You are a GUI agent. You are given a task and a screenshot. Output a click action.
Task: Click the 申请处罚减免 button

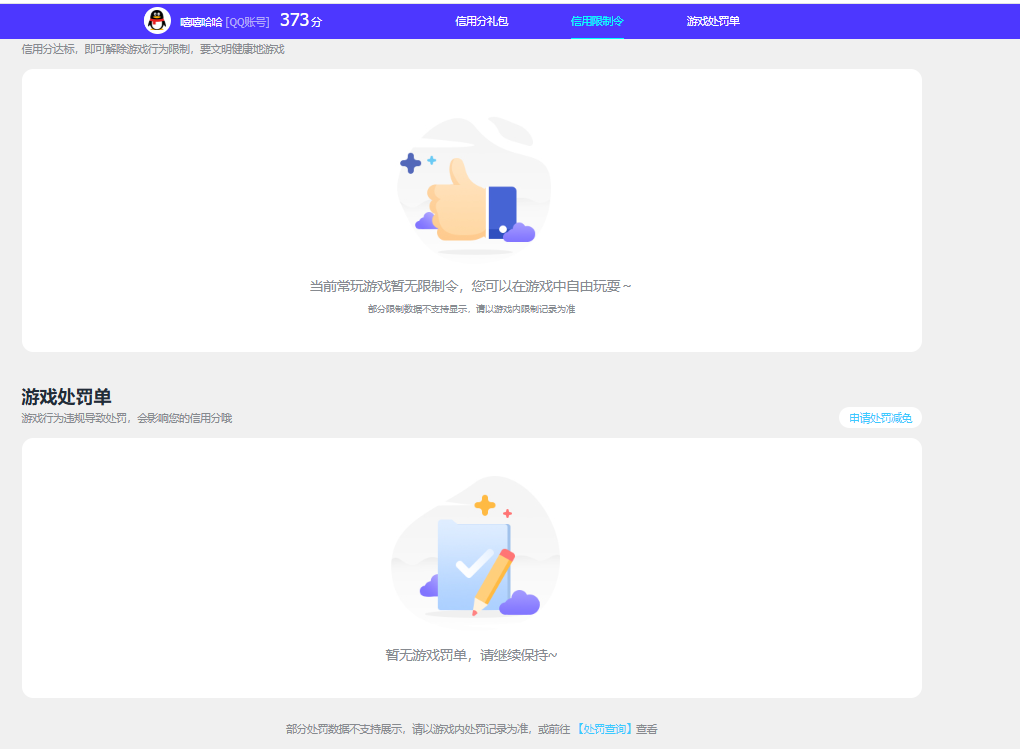[x=880, y=418]
